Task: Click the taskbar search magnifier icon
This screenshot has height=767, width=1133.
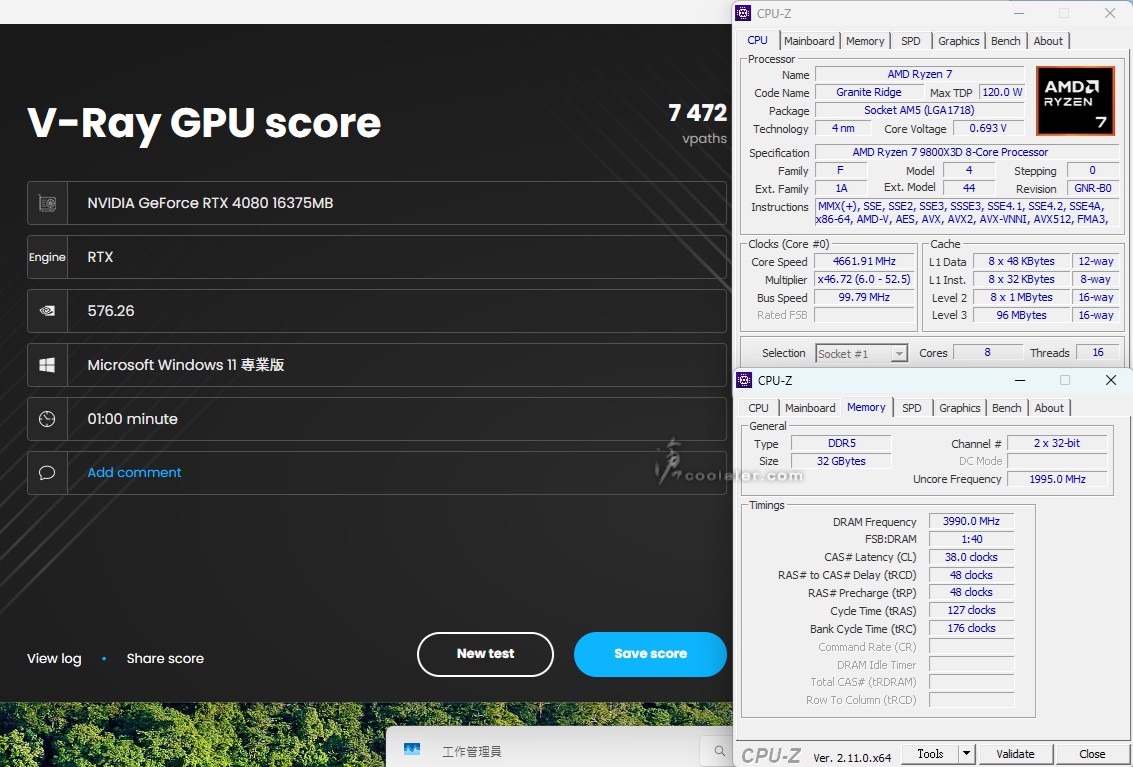Action: point(719,750)
